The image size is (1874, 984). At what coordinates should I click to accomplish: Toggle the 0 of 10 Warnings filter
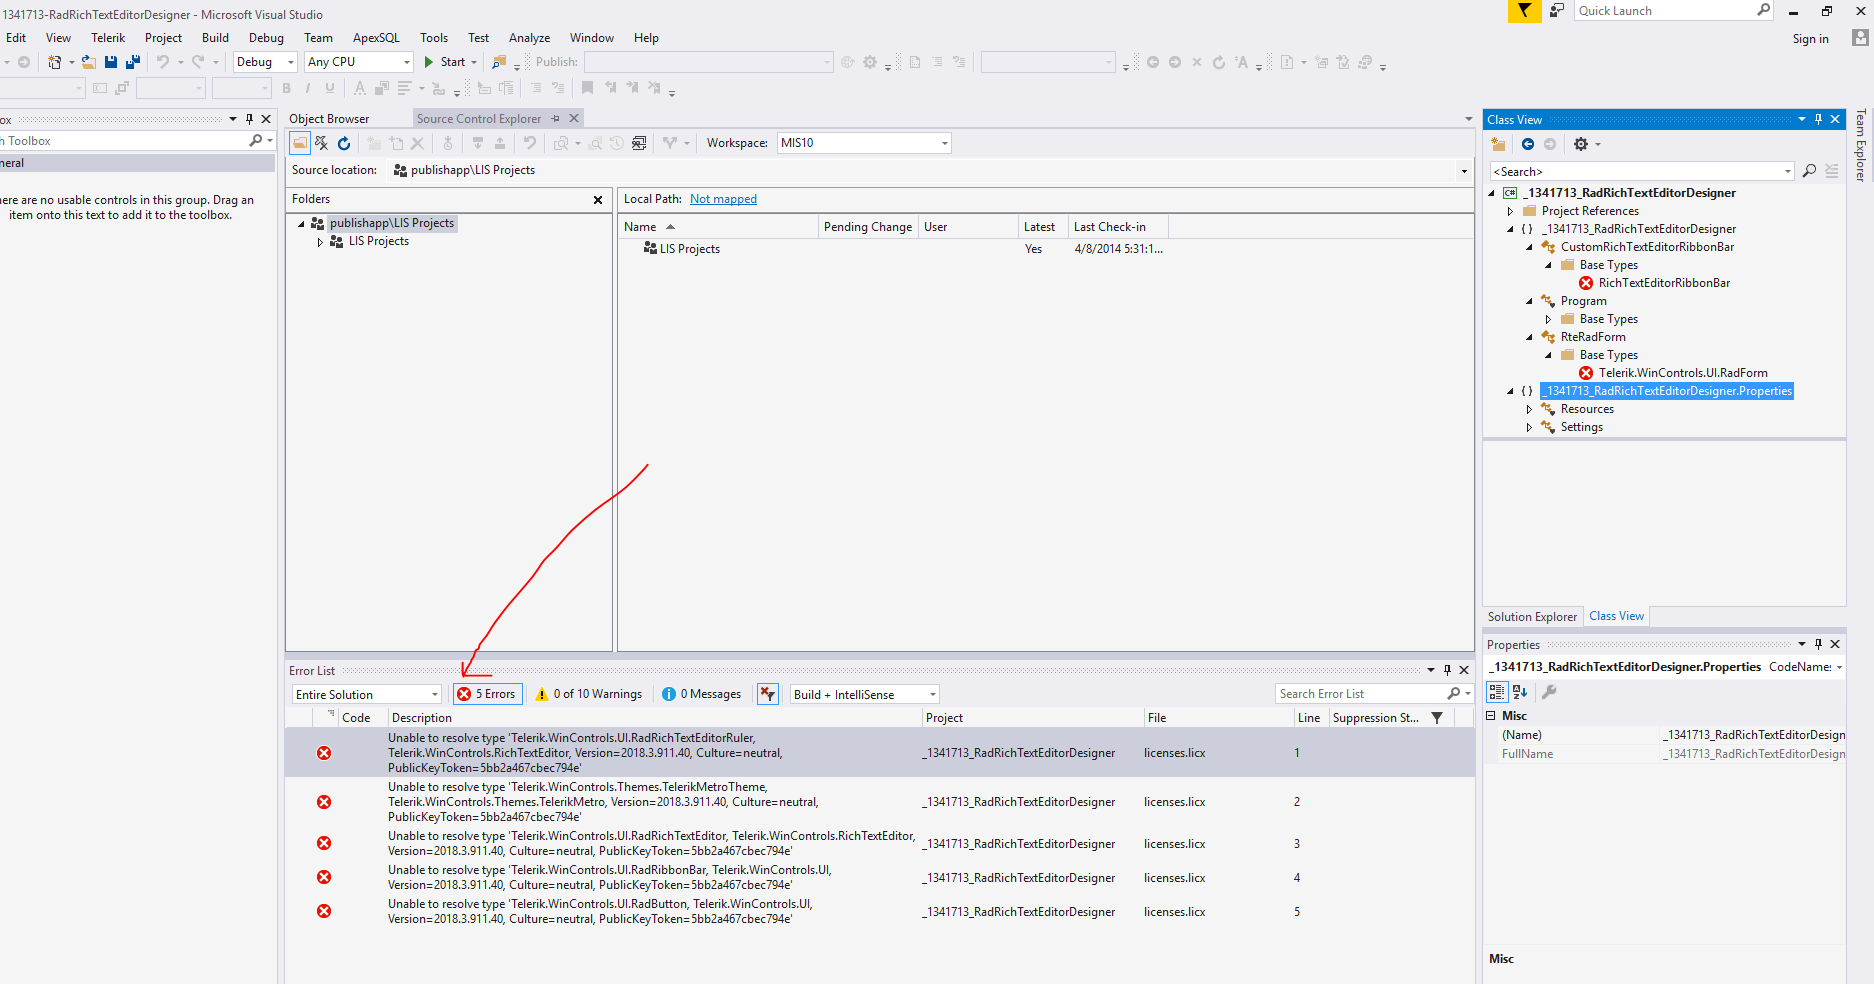[589, 694]
